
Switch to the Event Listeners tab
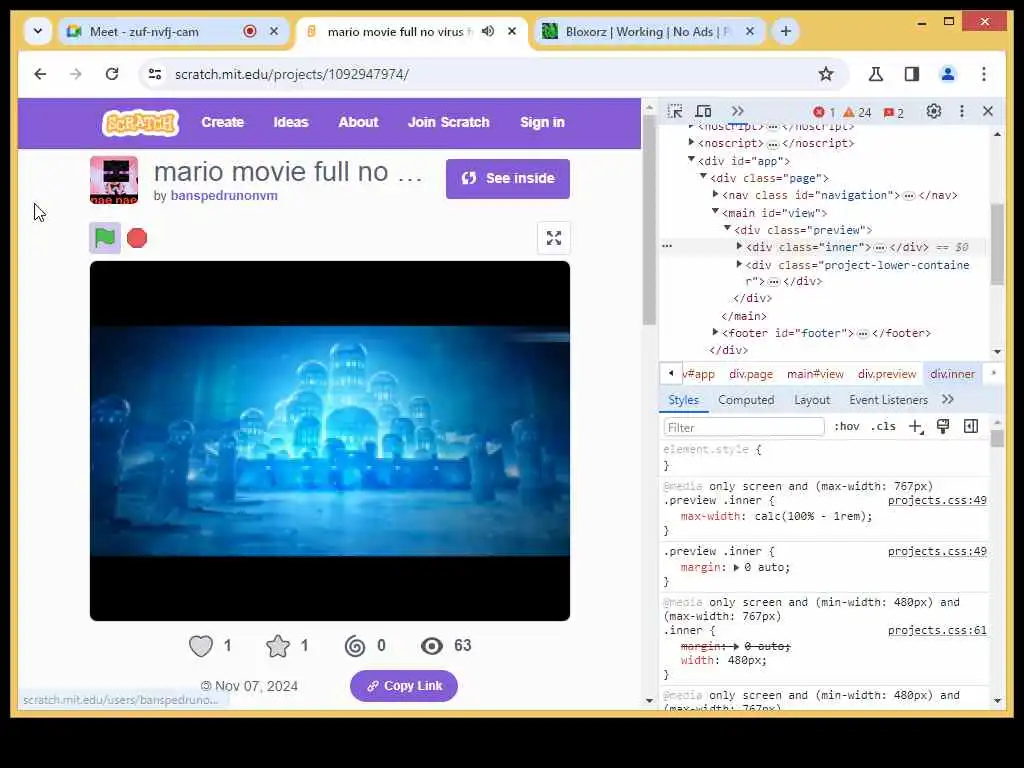[888, 400]
